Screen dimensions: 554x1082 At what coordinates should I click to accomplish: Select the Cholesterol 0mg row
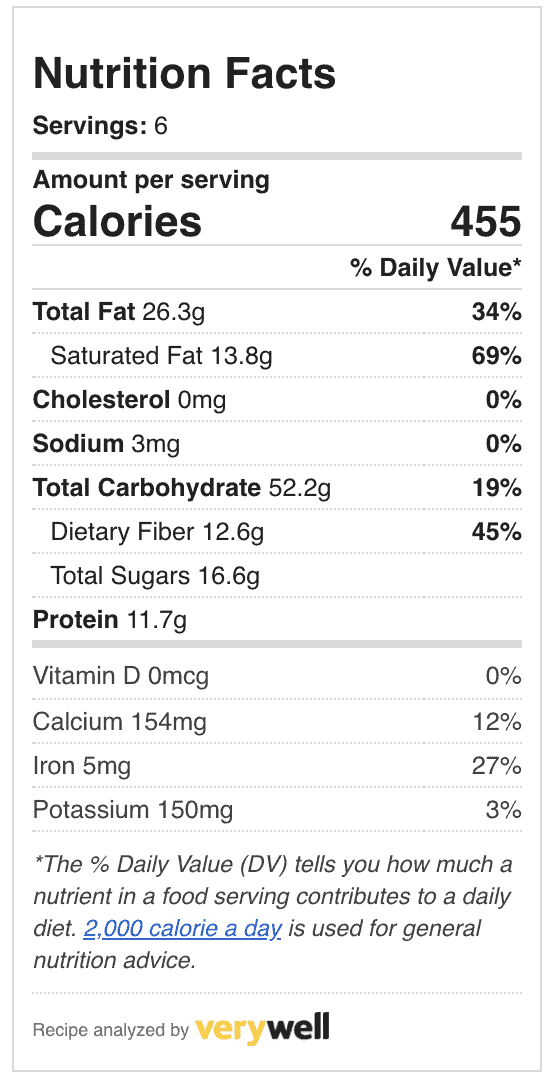pos(277,400)
